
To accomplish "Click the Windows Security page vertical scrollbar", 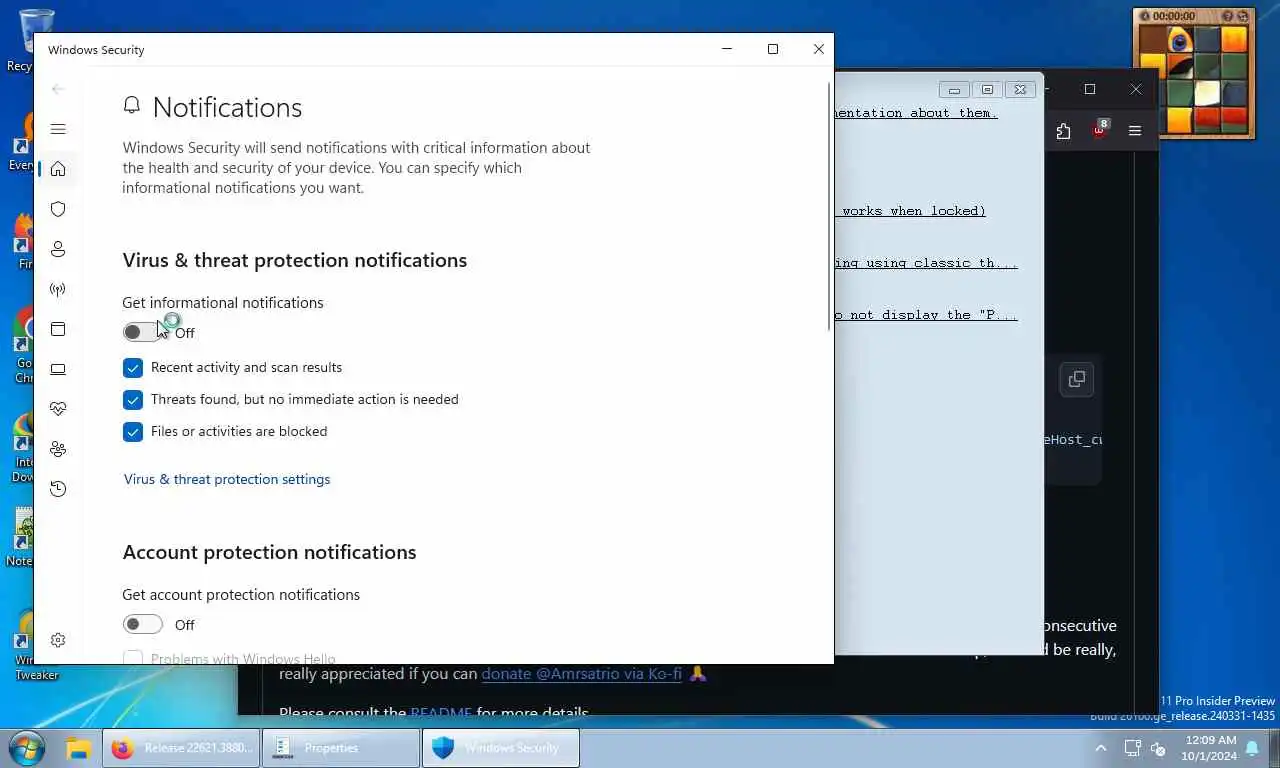I will click(830, 207).
